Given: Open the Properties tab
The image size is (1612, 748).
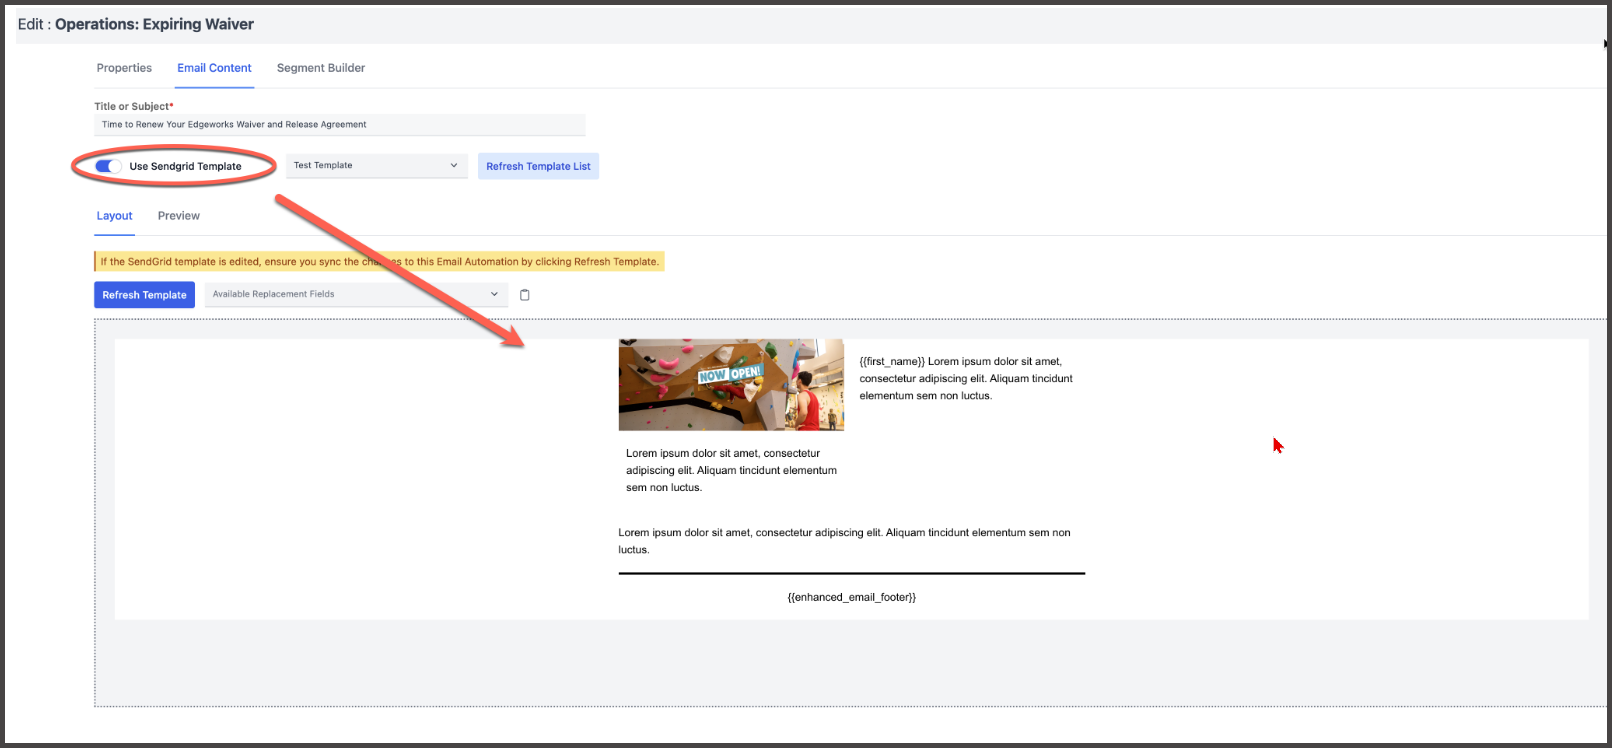Looking at the screenshot, I should click(x=124, y=68).
